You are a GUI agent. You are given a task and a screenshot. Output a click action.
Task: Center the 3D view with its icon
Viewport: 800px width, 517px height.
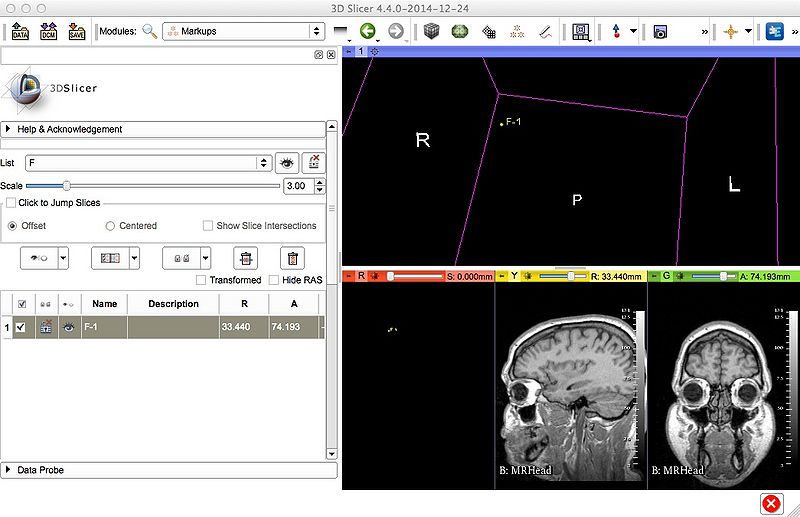pos(375,52)
